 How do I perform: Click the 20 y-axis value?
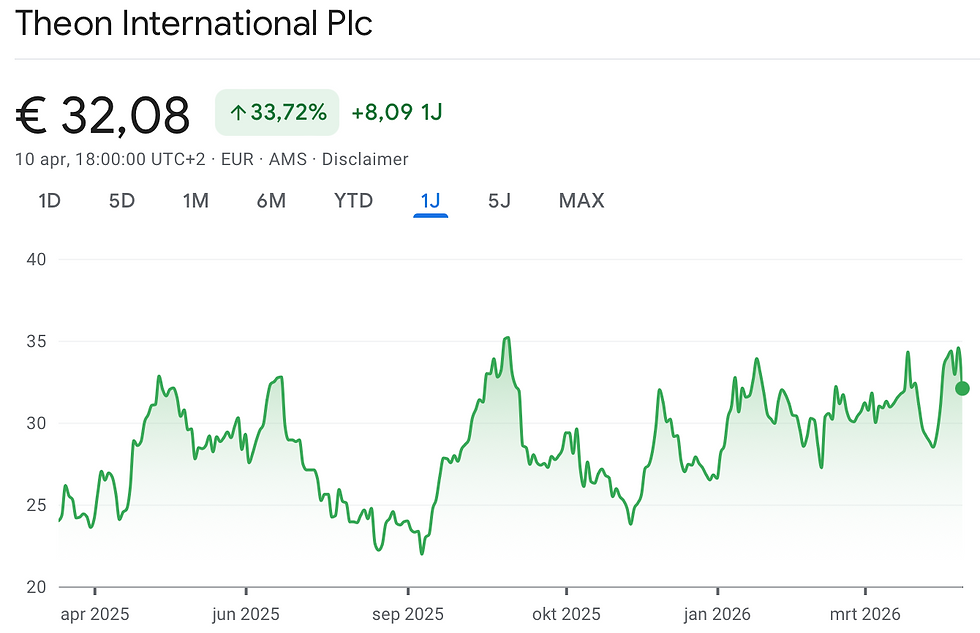tap(36, 587)
